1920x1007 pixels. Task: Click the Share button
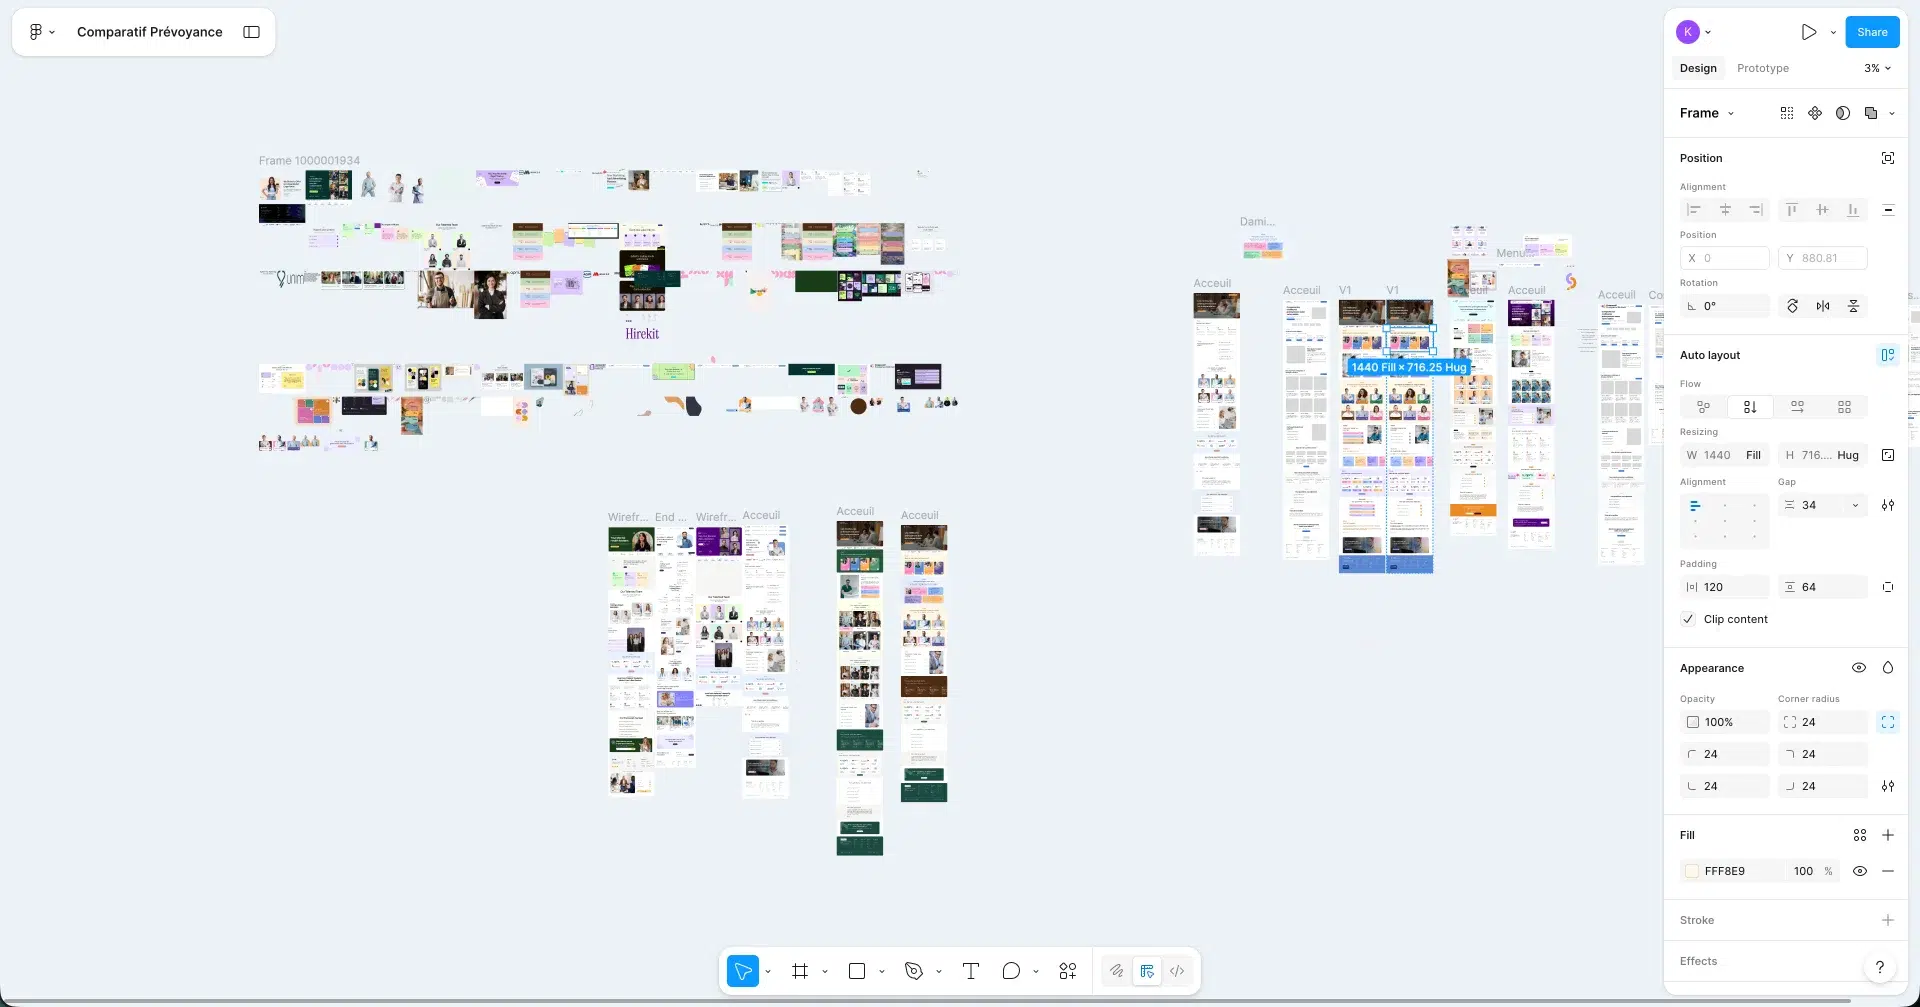tap(1871, 32)
